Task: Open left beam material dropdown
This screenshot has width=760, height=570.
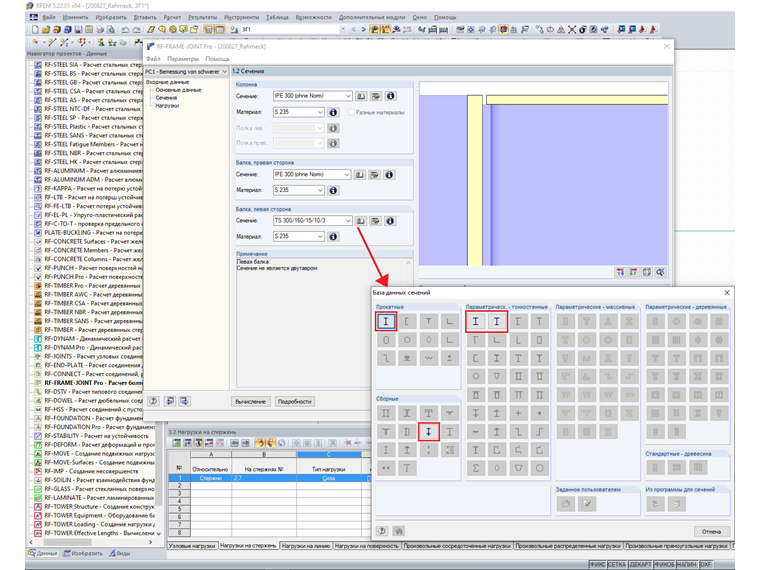Action: click(320, 237)
